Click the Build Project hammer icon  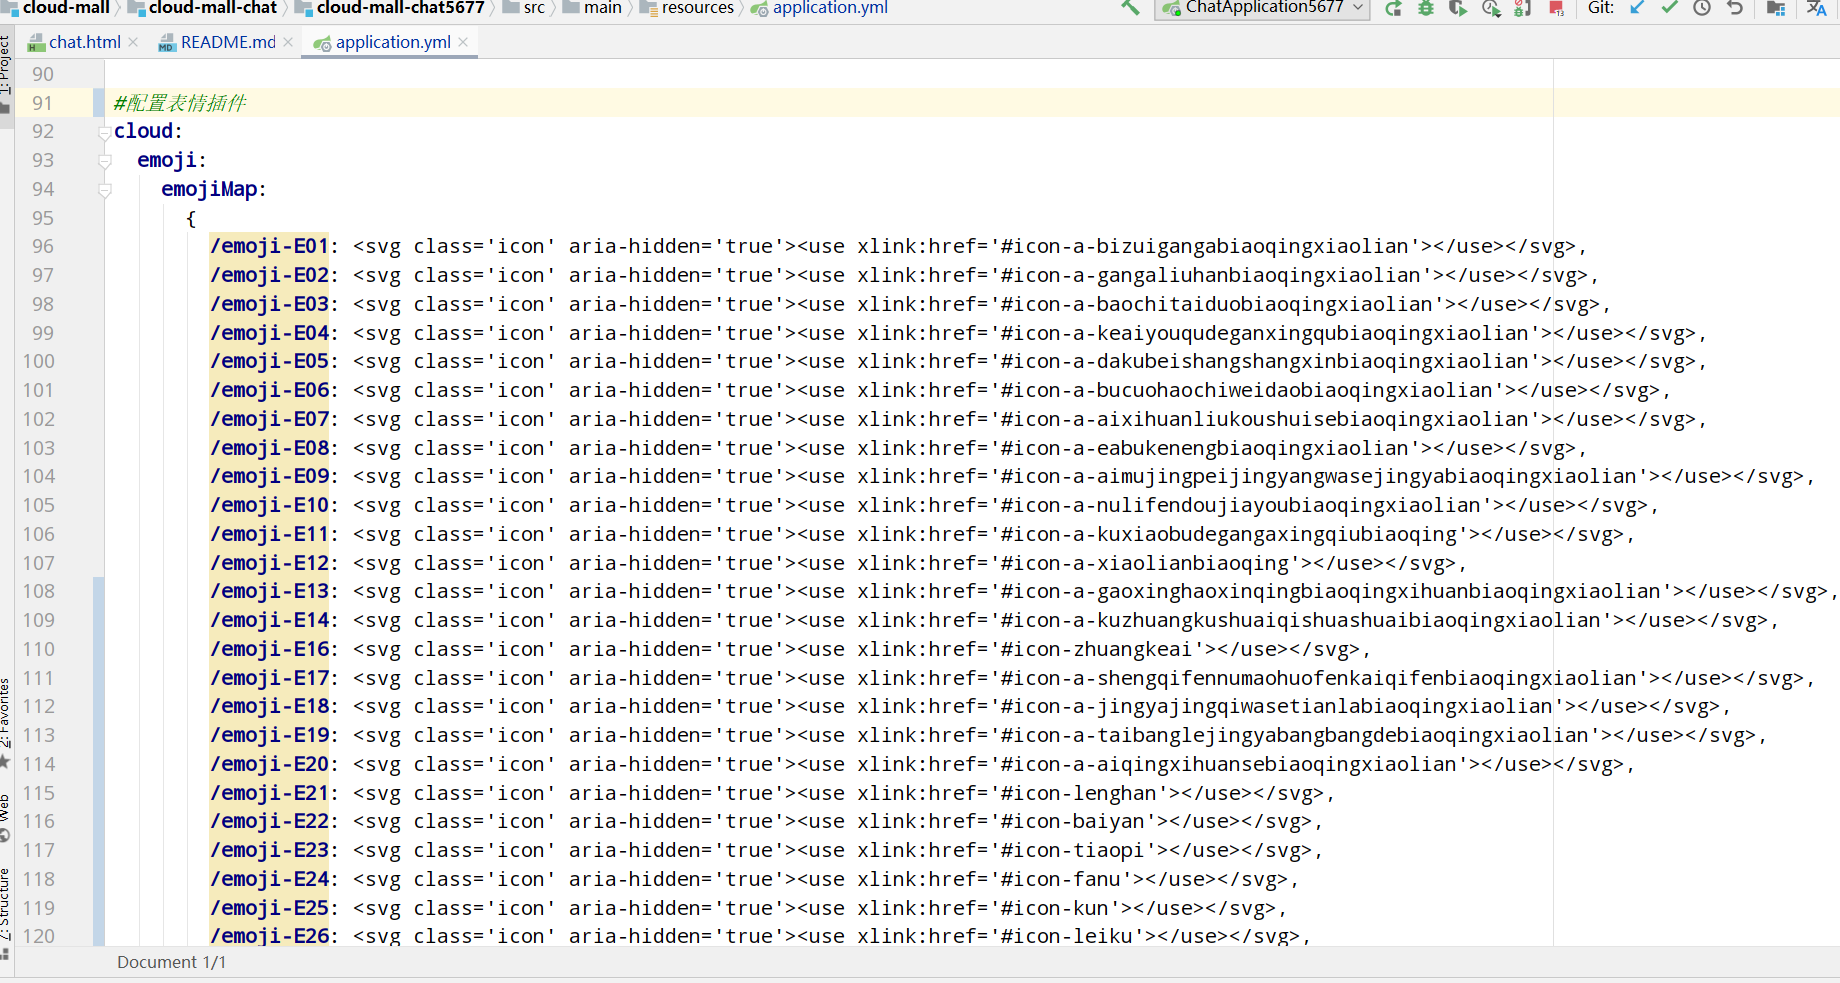click(1130, 8)
